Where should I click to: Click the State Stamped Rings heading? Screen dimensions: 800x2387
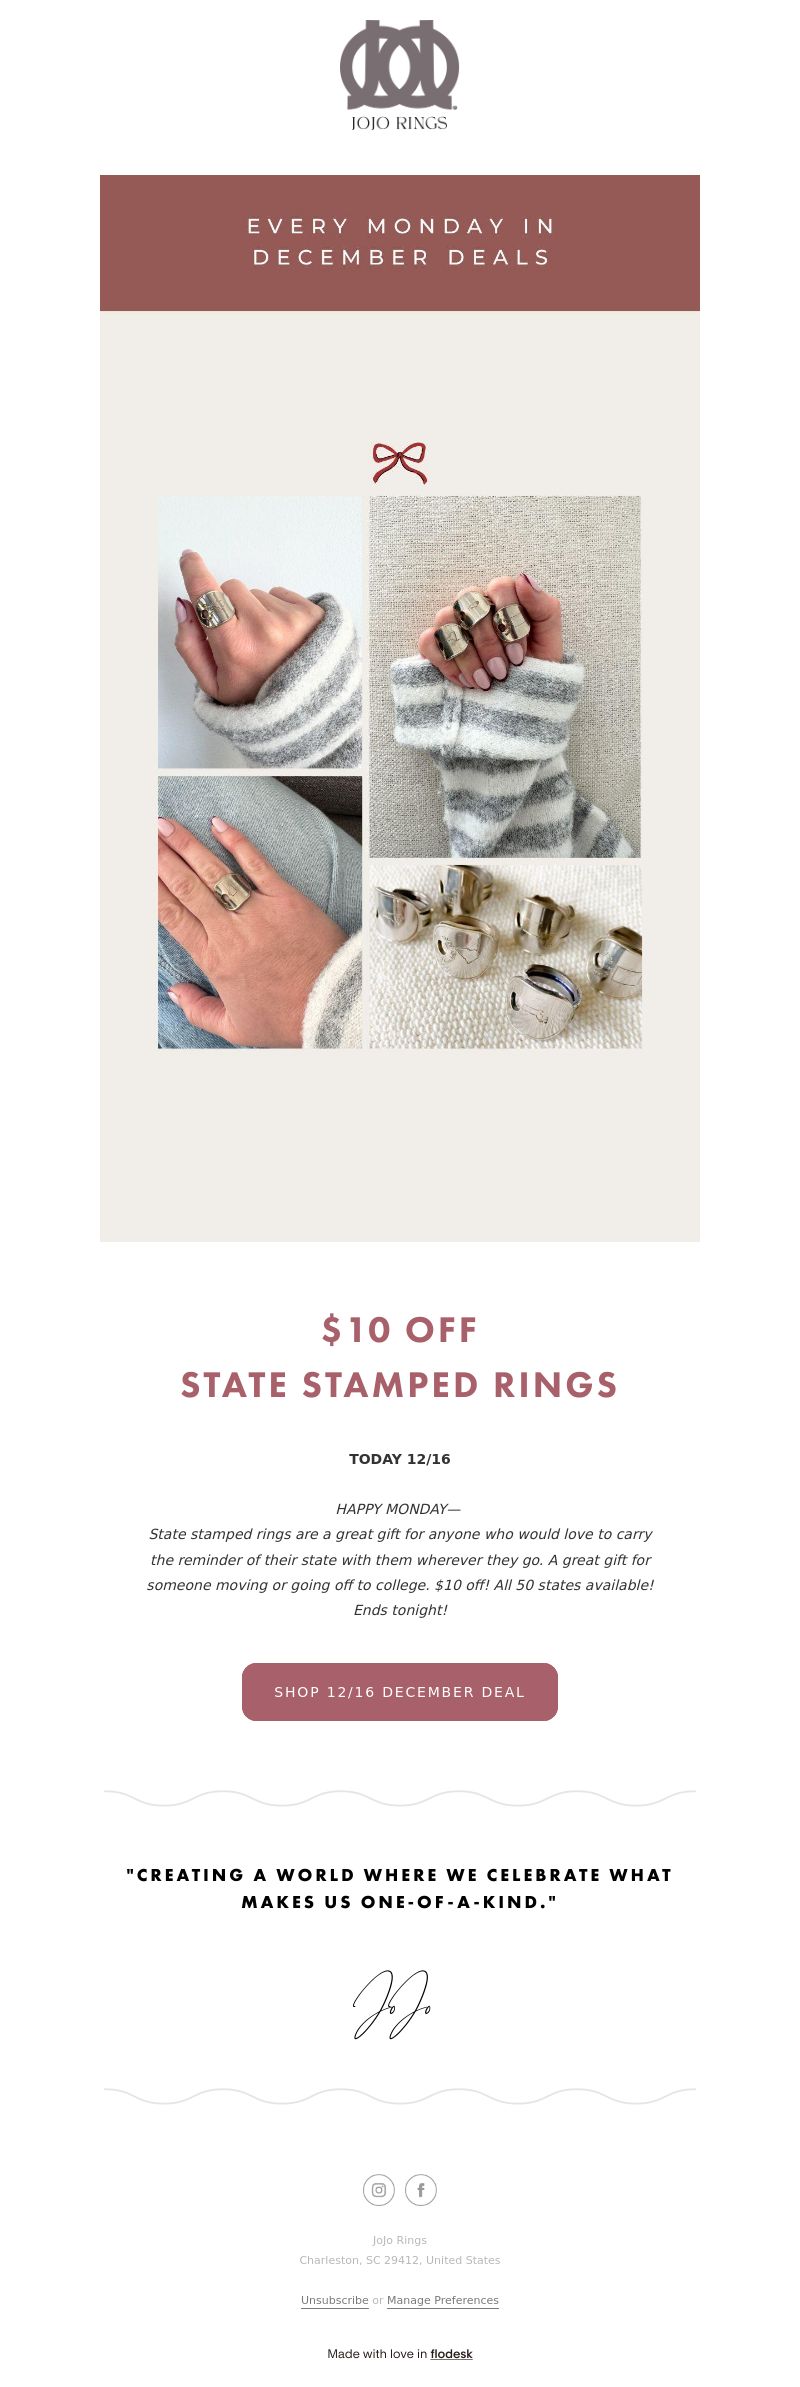[x=400, y=1385]
